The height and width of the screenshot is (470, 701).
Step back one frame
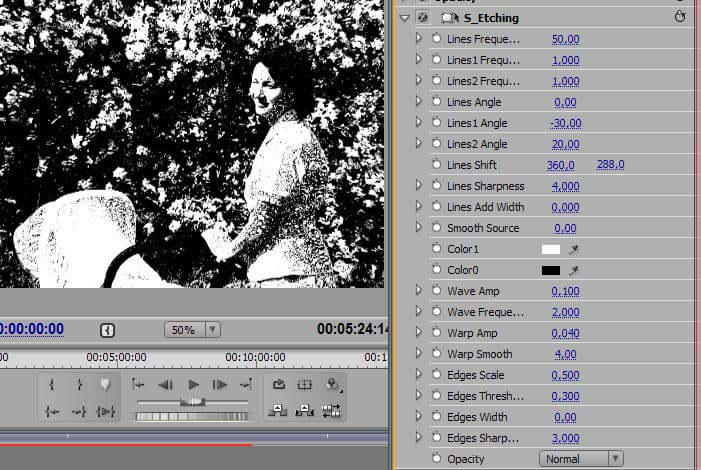tap(165, 384)
